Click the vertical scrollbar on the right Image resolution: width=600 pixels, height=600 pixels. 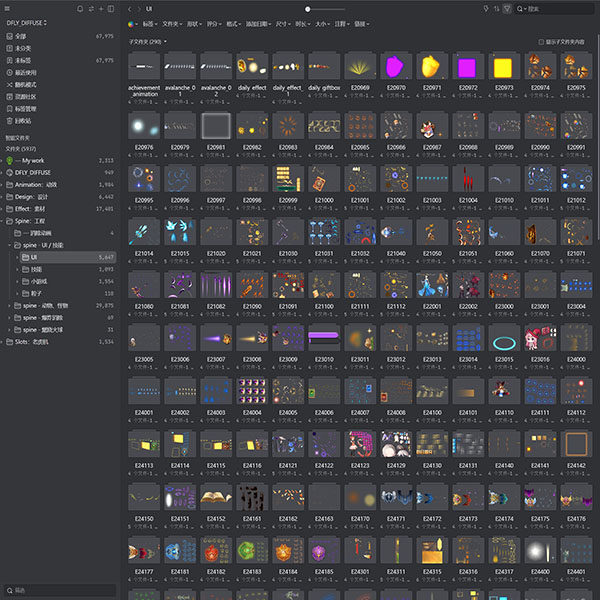coord(598,138)
